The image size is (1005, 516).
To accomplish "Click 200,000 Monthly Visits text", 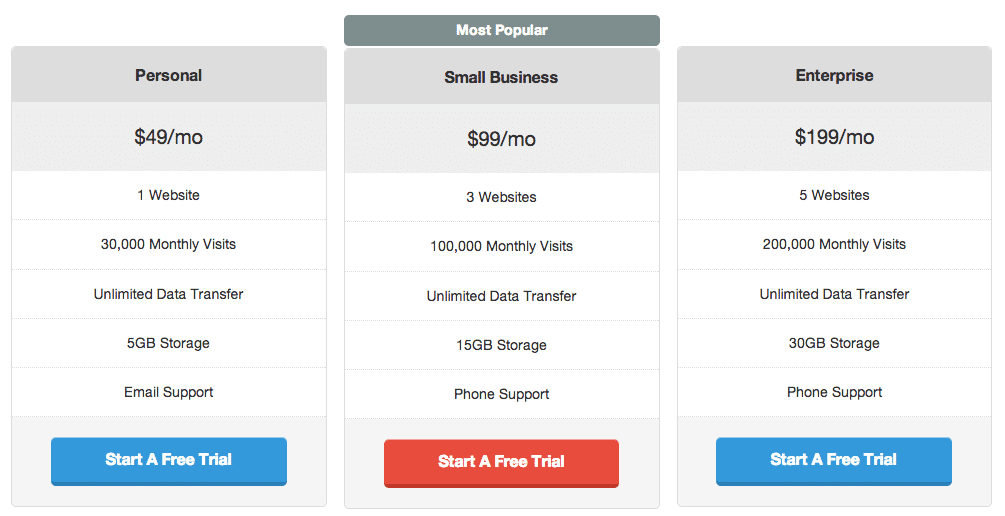I will [834, 244].
